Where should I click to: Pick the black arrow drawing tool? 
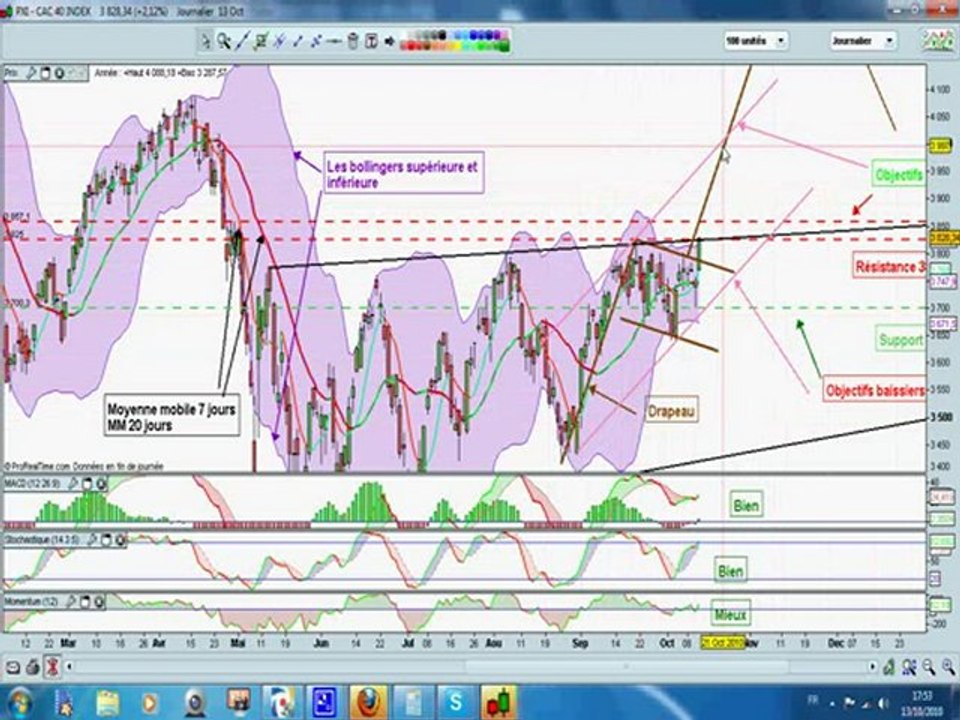coord(389,41)
